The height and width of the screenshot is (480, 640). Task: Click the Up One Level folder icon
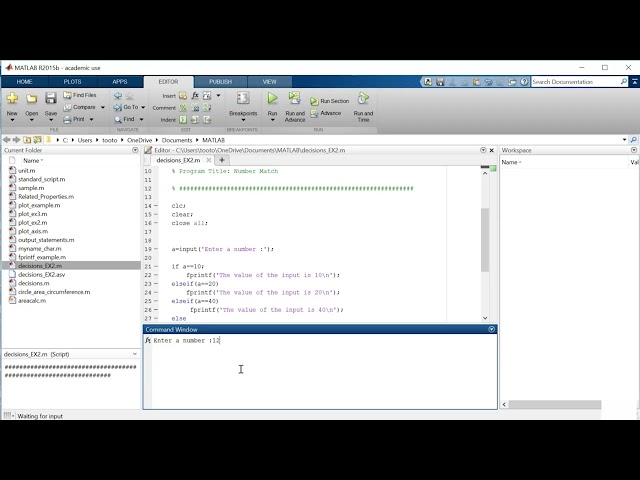click(27, 140)
